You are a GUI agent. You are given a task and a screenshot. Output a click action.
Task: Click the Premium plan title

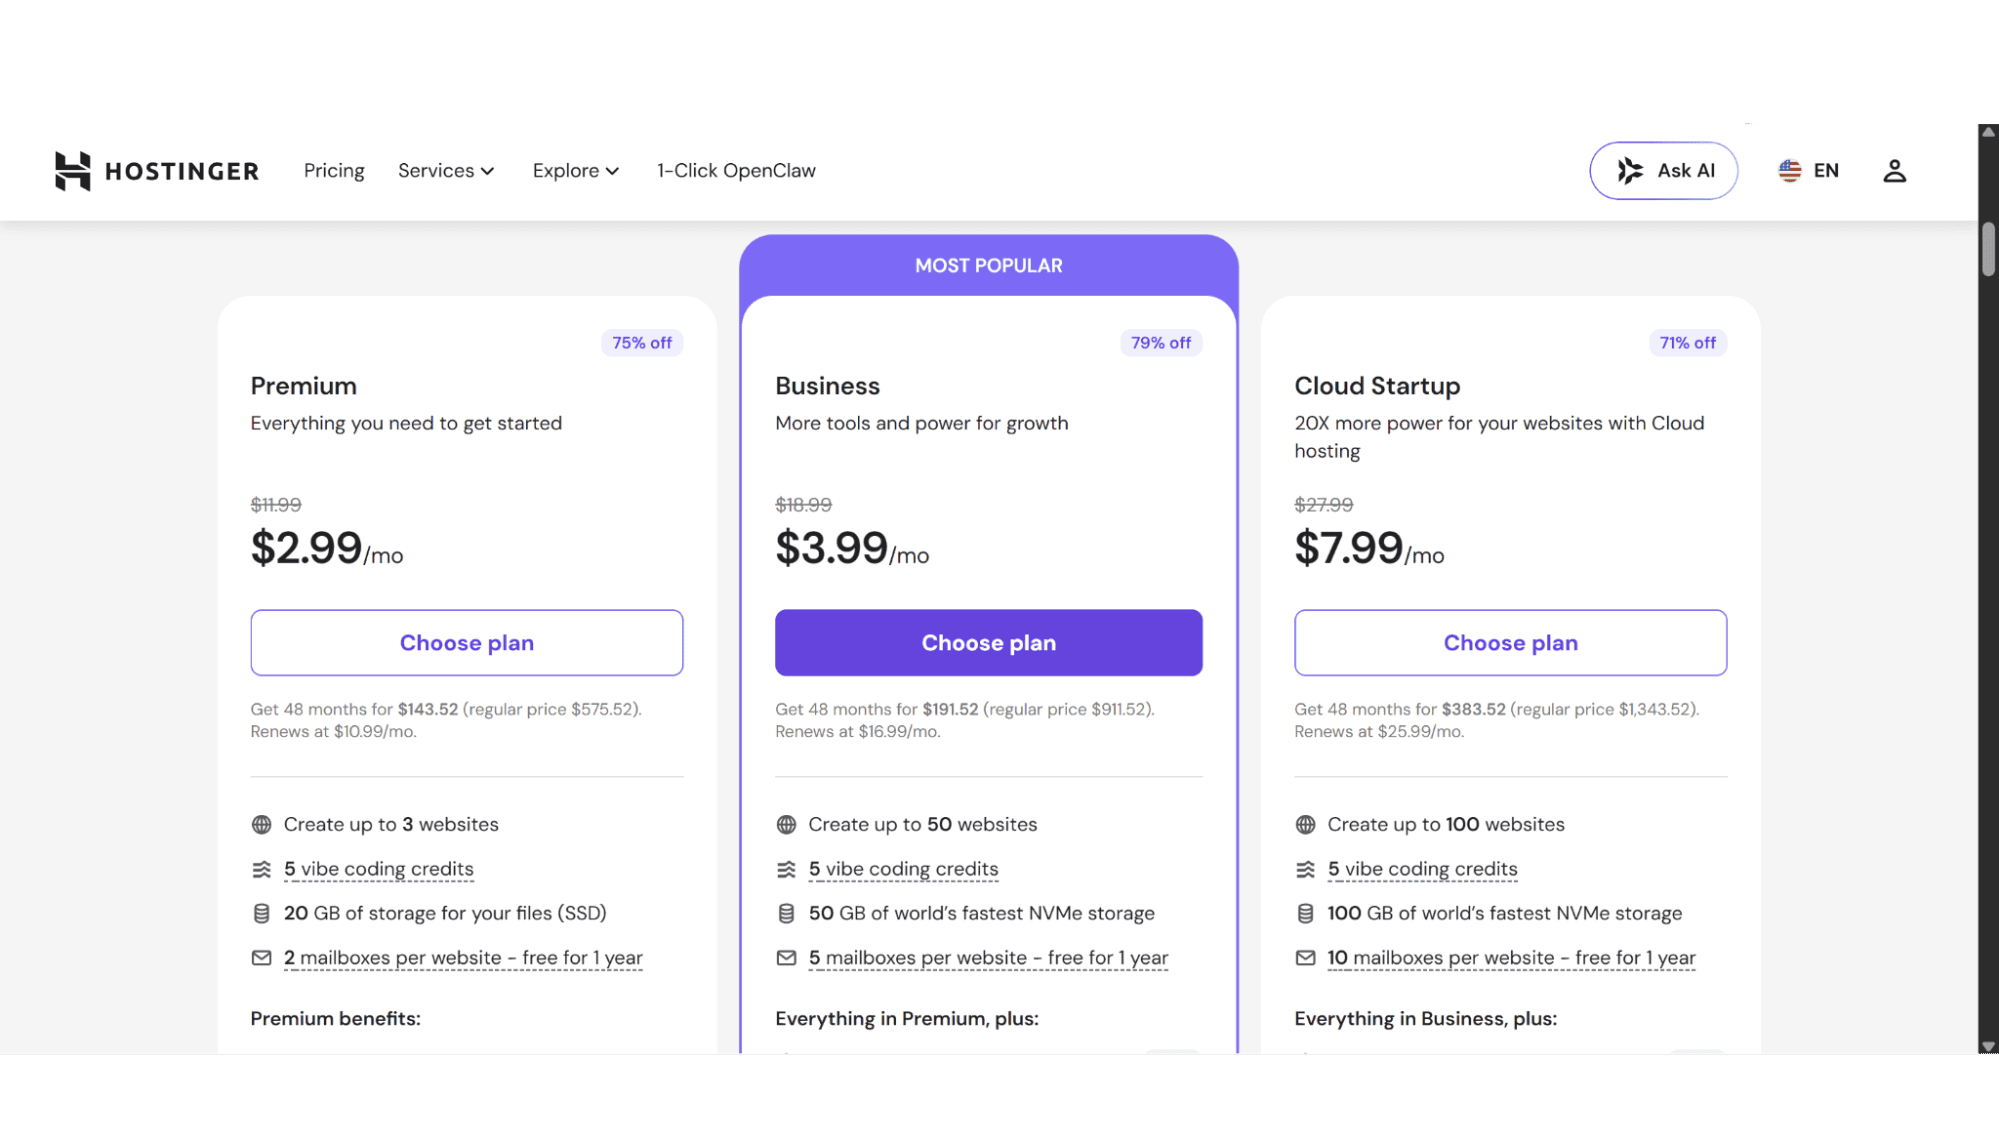304,386
